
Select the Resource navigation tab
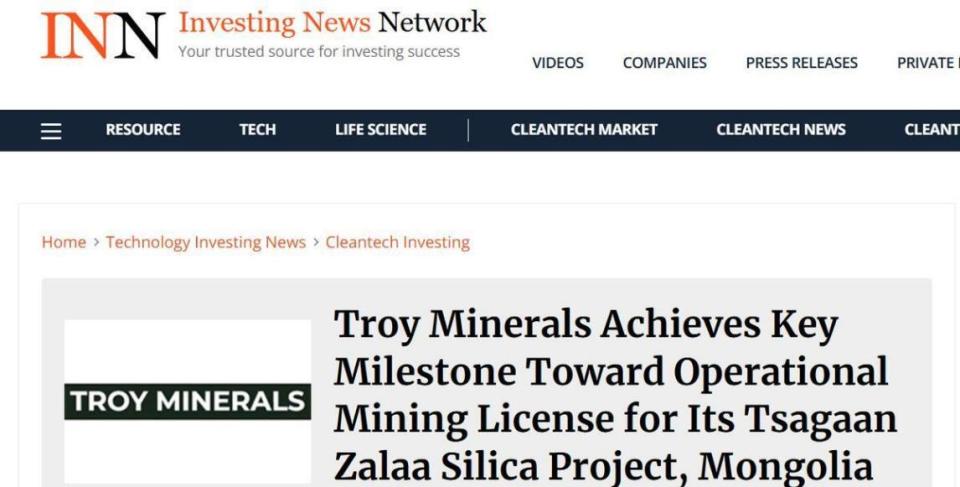pos(143,130)
